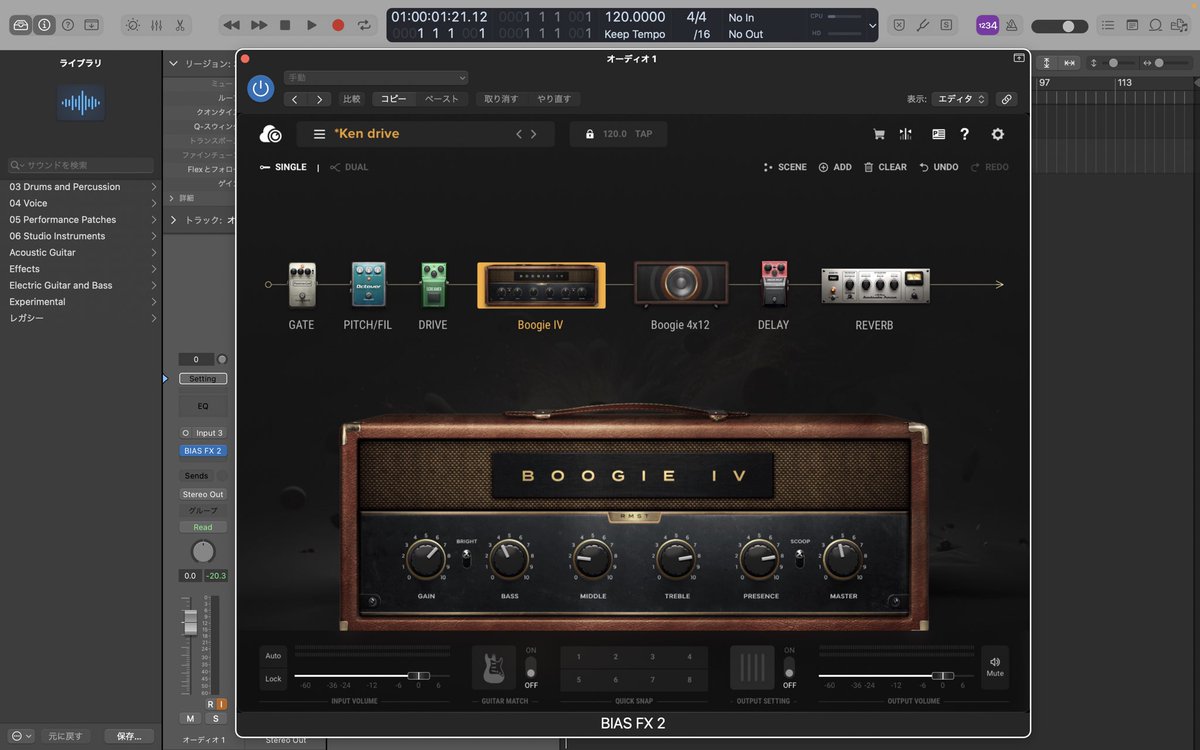
Task: Switch to SINGLE signal path mode
Action: [283, 167]
